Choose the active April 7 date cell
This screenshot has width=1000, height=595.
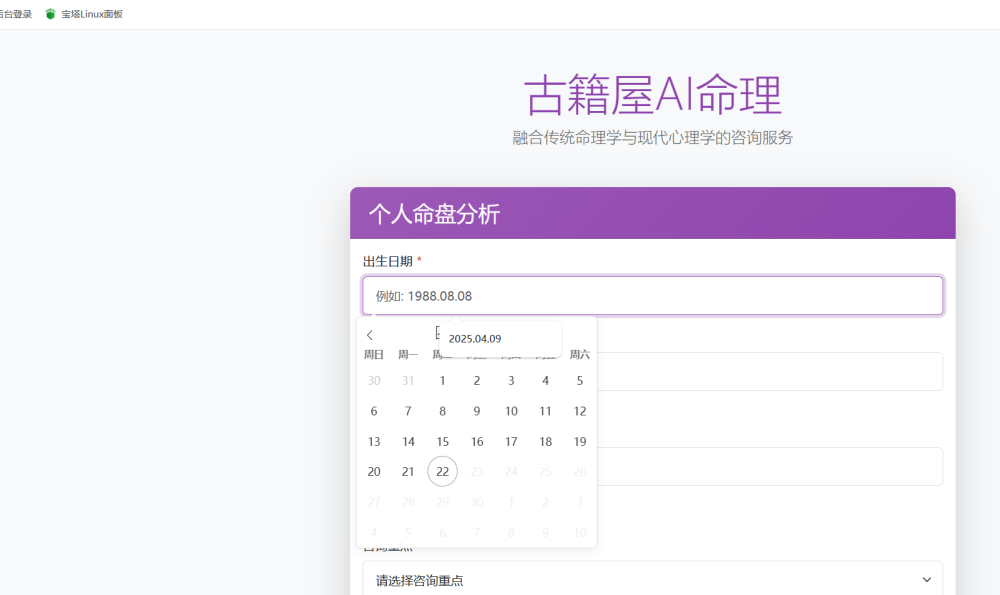click(x=408, y=411)
